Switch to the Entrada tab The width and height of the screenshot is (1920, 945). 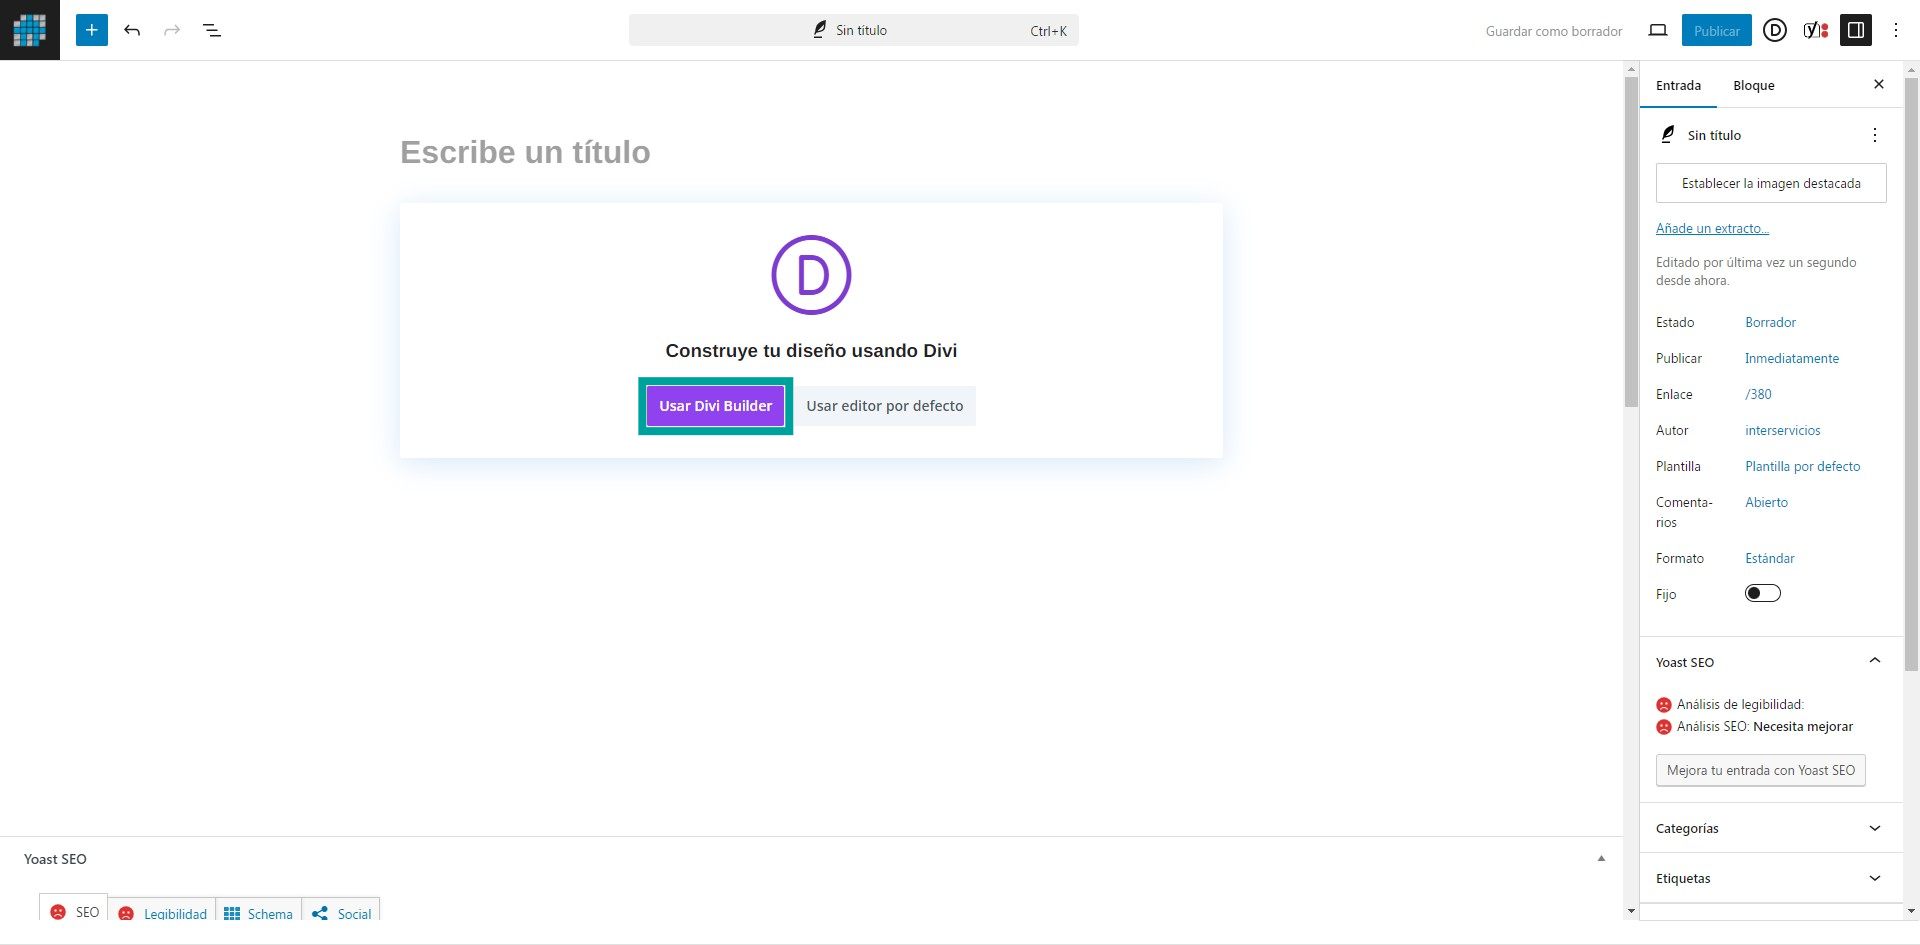coord(1678,85)
